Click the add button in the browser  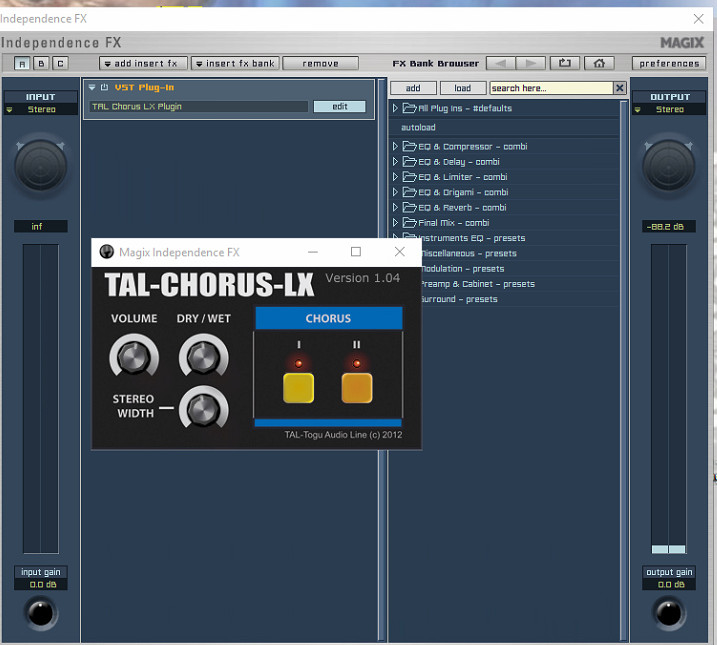point(413,88)
